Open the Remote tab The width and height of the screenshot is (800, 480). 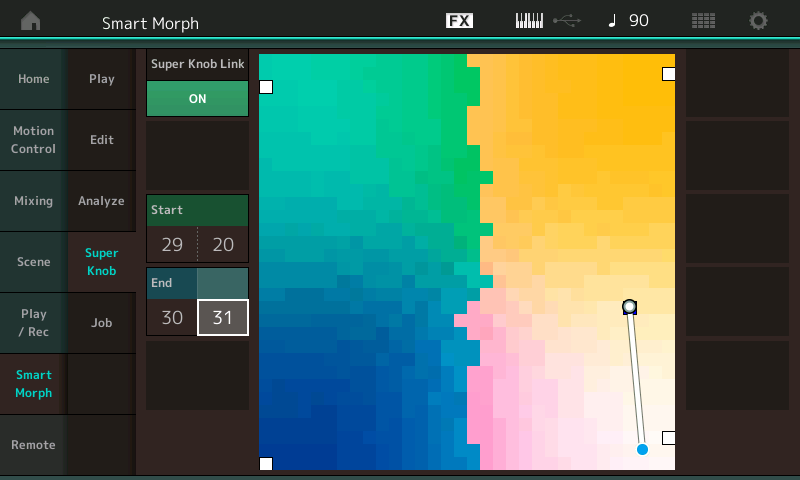click(x=33, y=445)
